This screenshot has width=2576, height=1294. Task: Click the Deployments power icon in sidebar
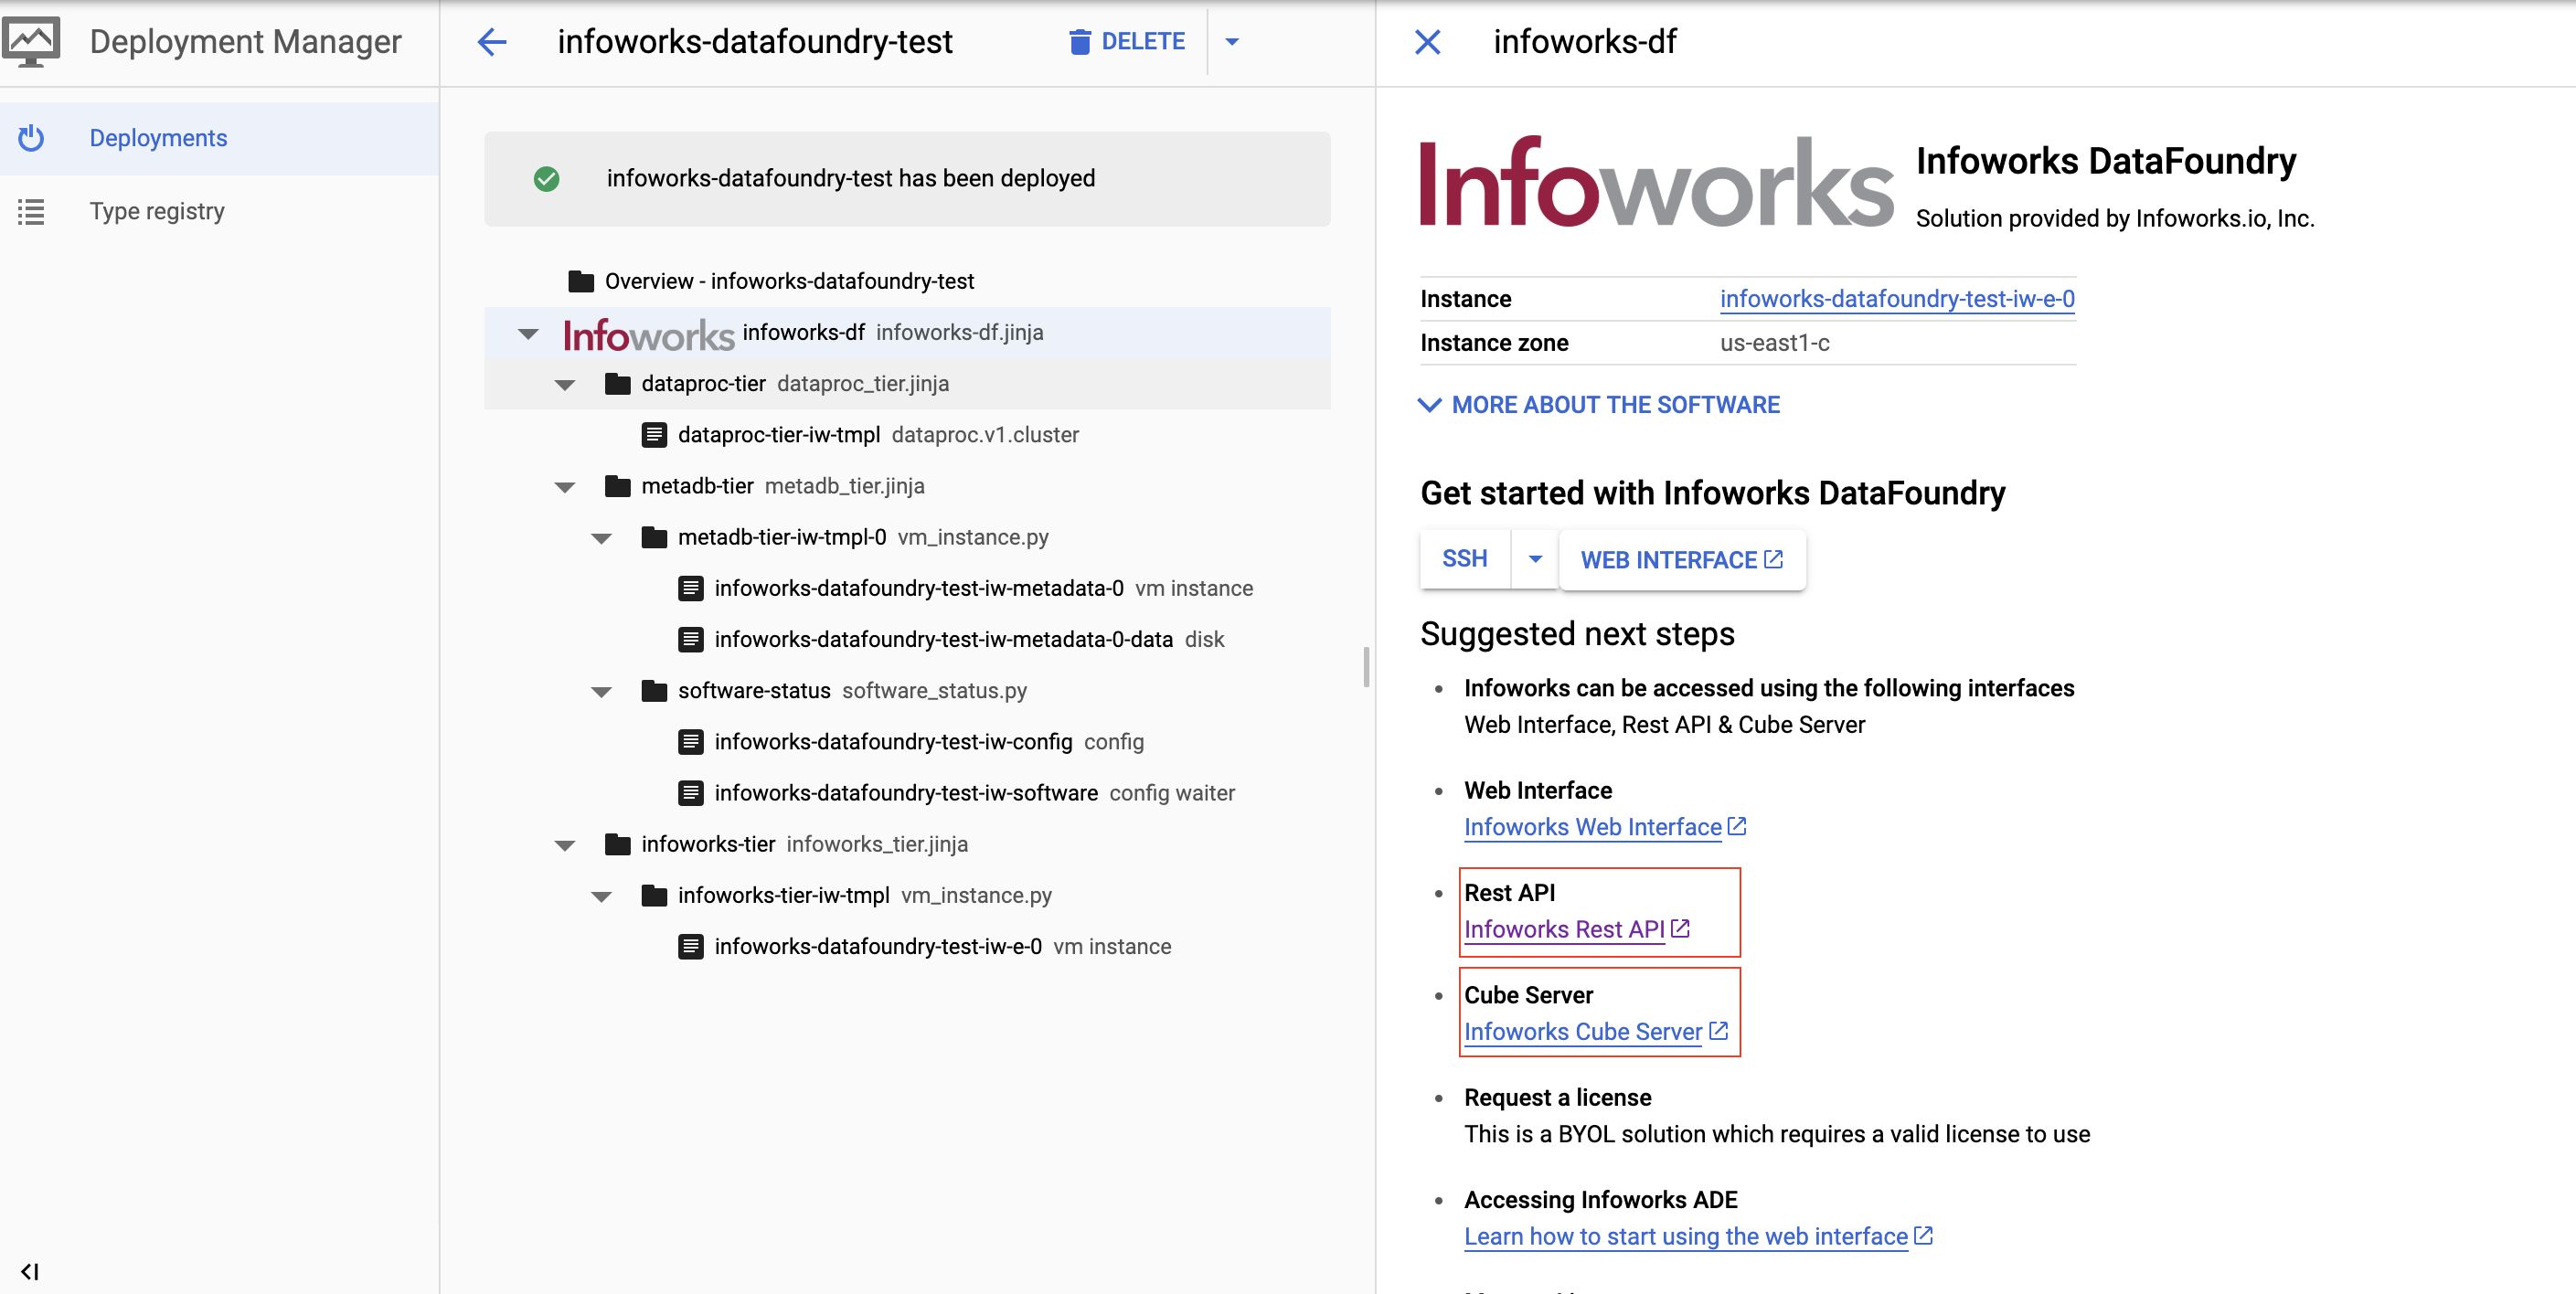point(31,138)
